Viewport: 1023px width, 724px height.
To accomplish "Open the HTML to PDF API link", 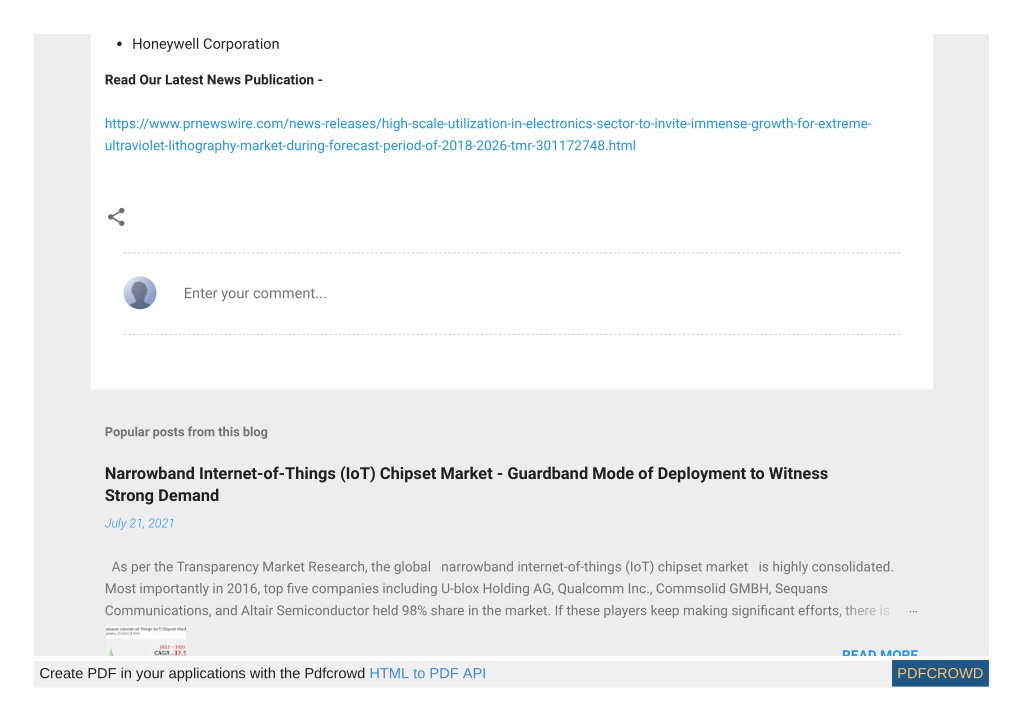I will click(427, 674).
